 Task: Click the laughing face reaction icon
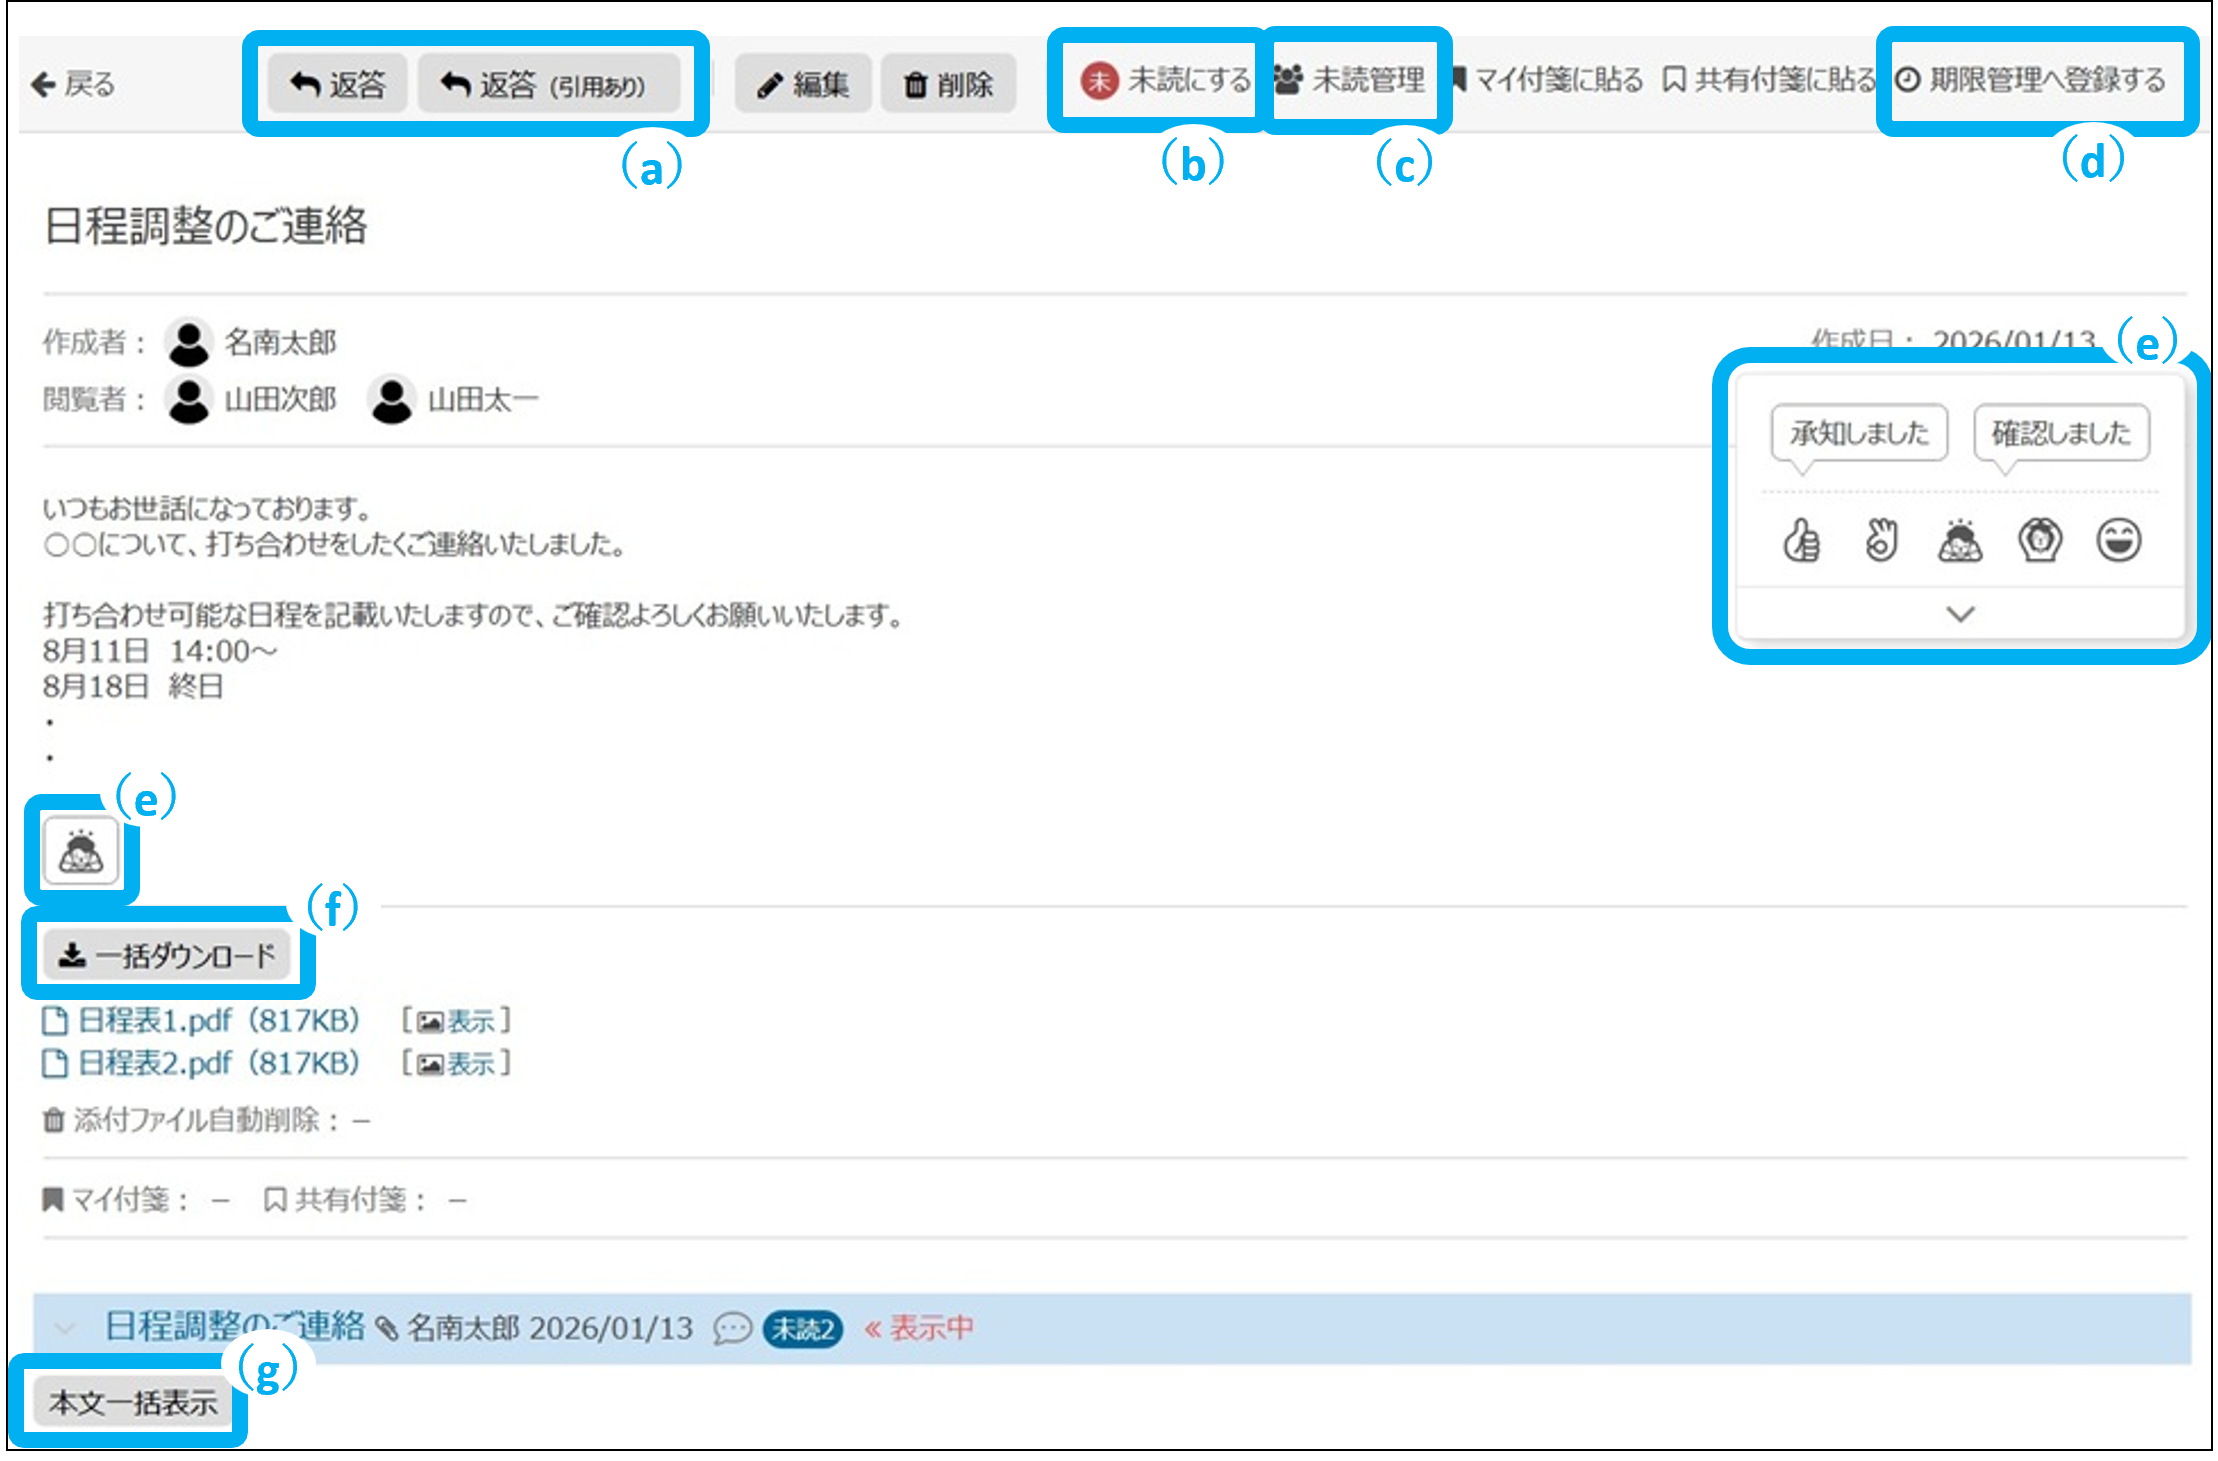2118,541
